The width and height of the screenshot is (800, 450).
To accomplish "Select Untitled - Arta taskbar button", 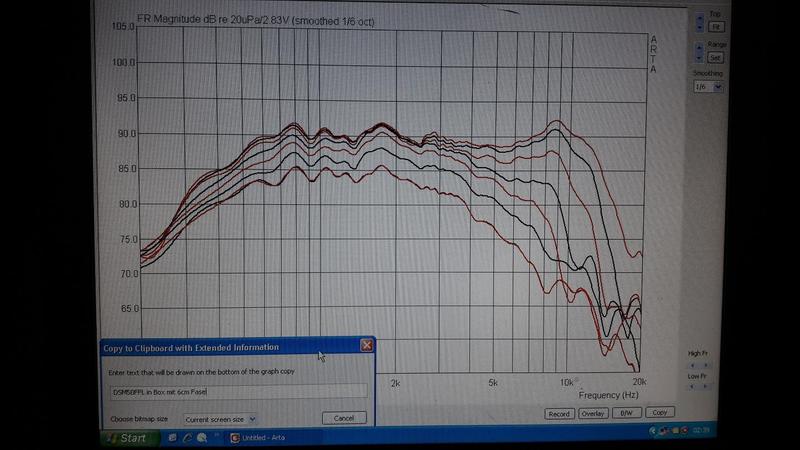I will pyautogui.click(x=274, y=438).
